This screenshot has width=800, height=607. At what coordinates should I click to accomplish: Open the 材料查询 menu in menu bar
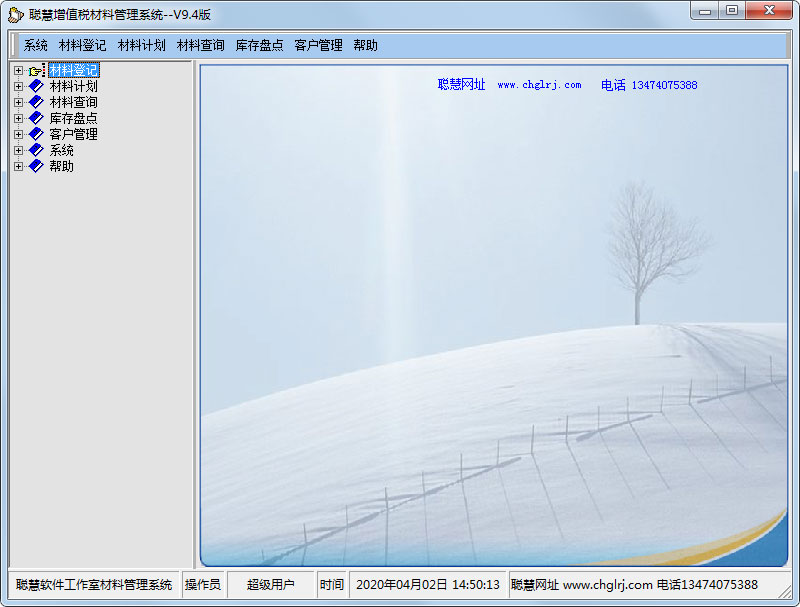coord(201,45)
